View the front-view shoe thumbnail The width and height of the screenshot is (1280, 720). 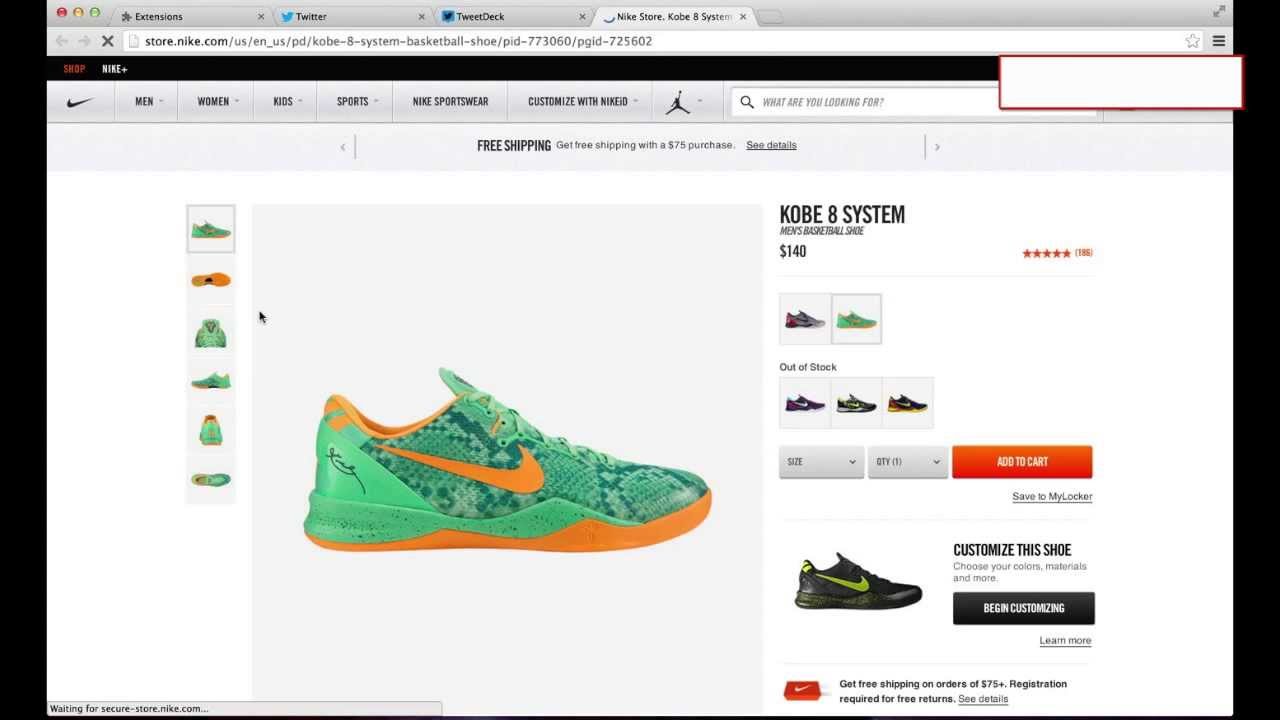211,331
